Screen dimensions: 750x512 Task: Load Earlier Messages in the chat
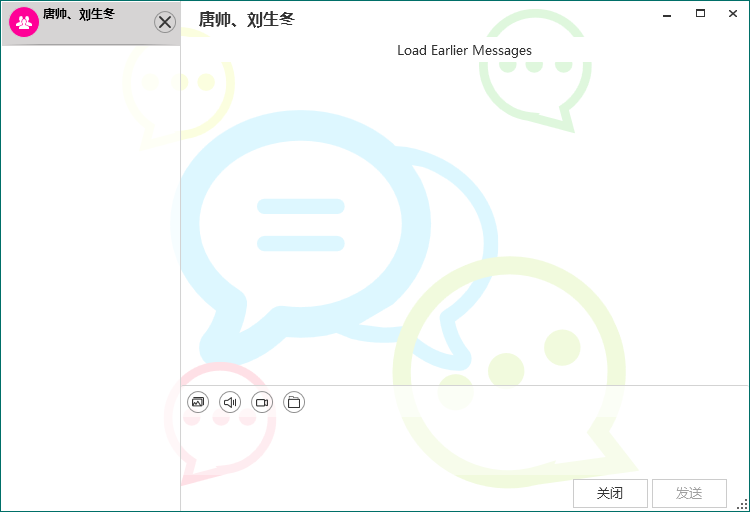pos(464,51)
